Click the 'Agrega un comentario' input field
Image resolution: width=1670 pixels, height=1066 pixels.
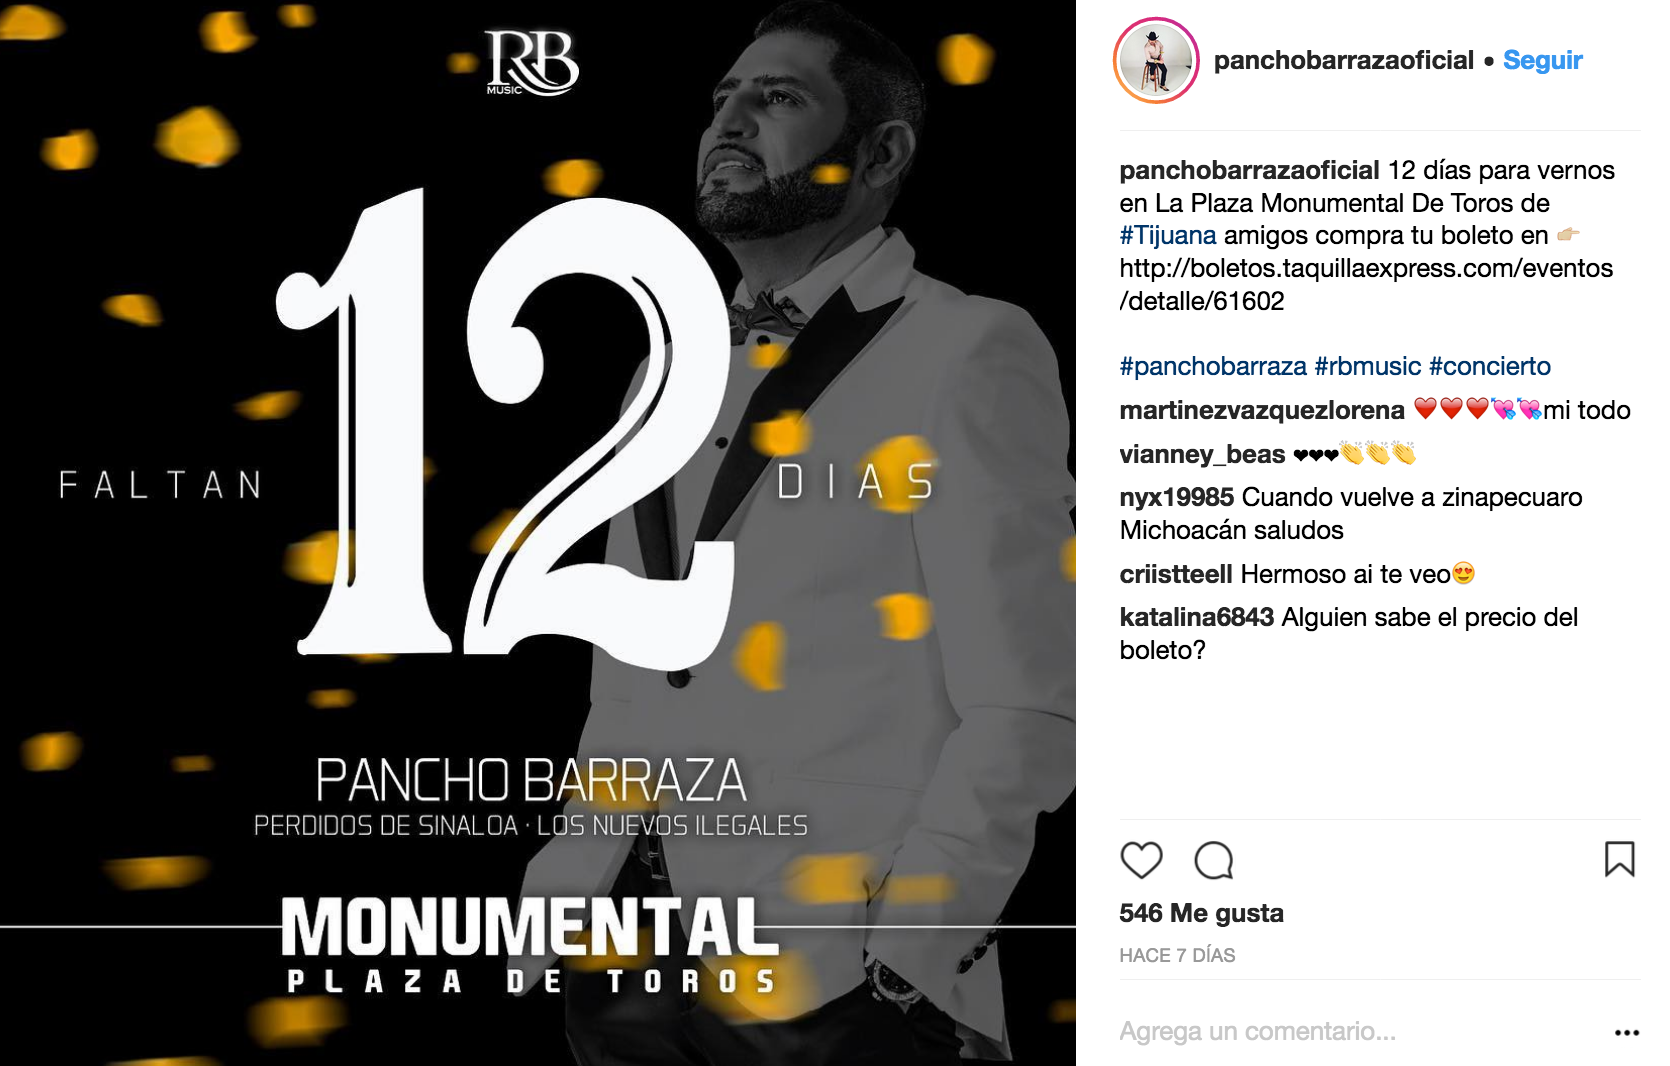pyautogui.click(x=1360, y=1031)
